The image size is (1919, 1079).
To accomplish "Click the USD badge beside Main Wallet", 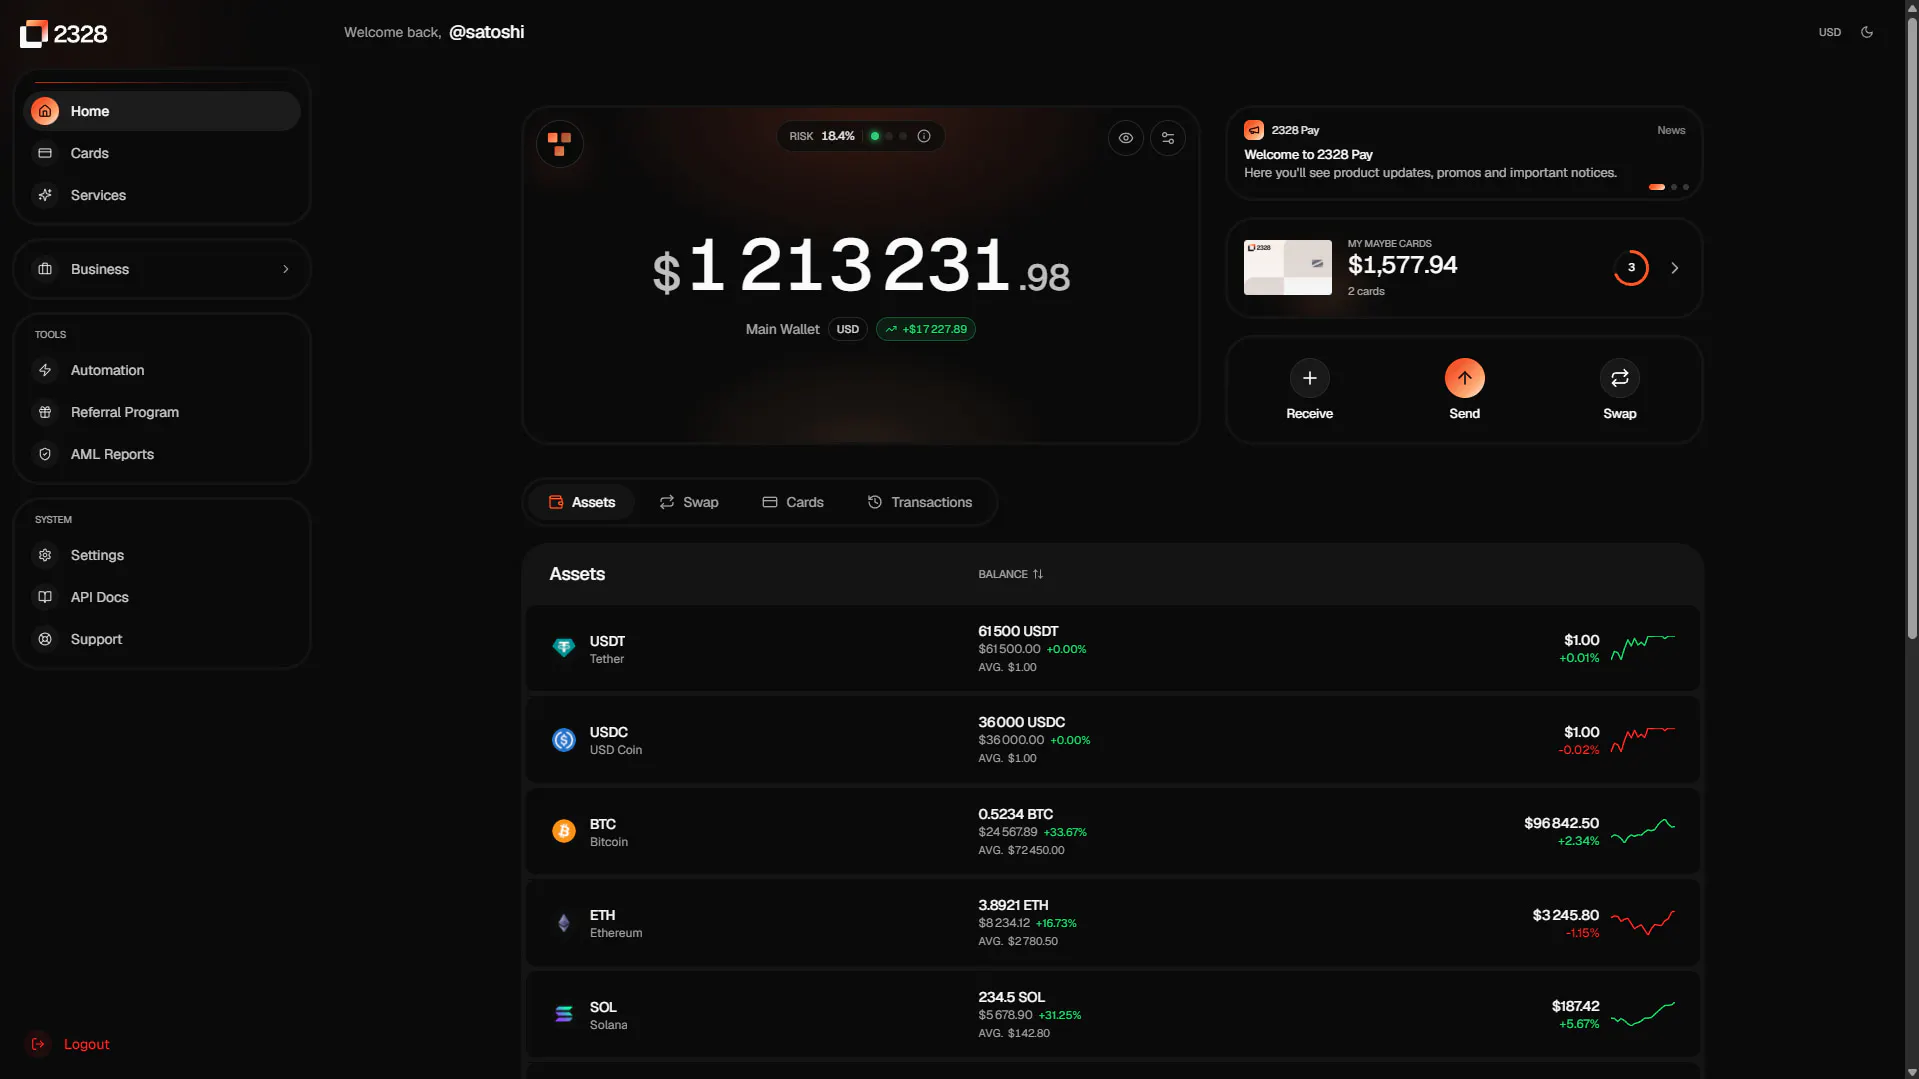I will coord(847,329).
